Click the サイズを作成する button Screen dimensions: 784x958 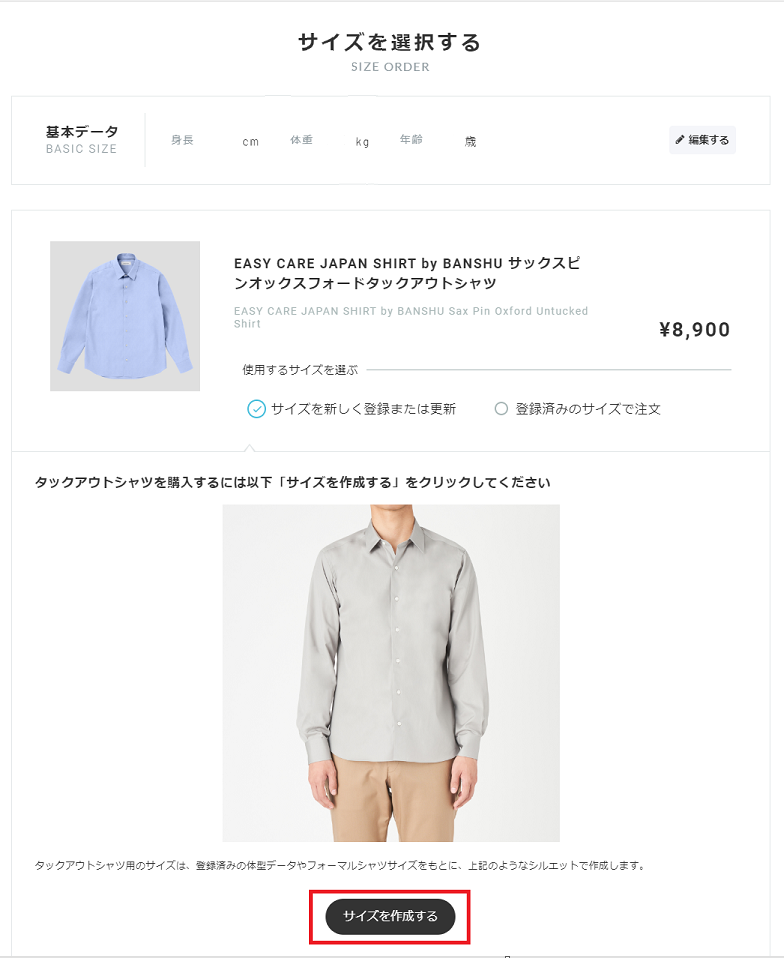click(390, 916)
